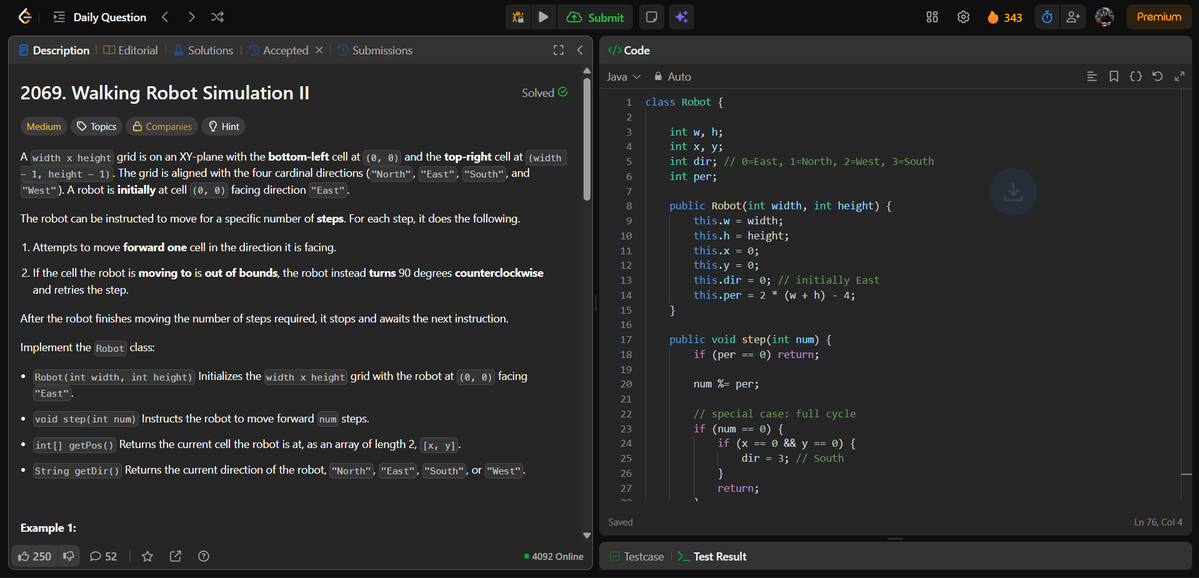Maximize the description panel

pyautogui.click(x=558, y=50)
